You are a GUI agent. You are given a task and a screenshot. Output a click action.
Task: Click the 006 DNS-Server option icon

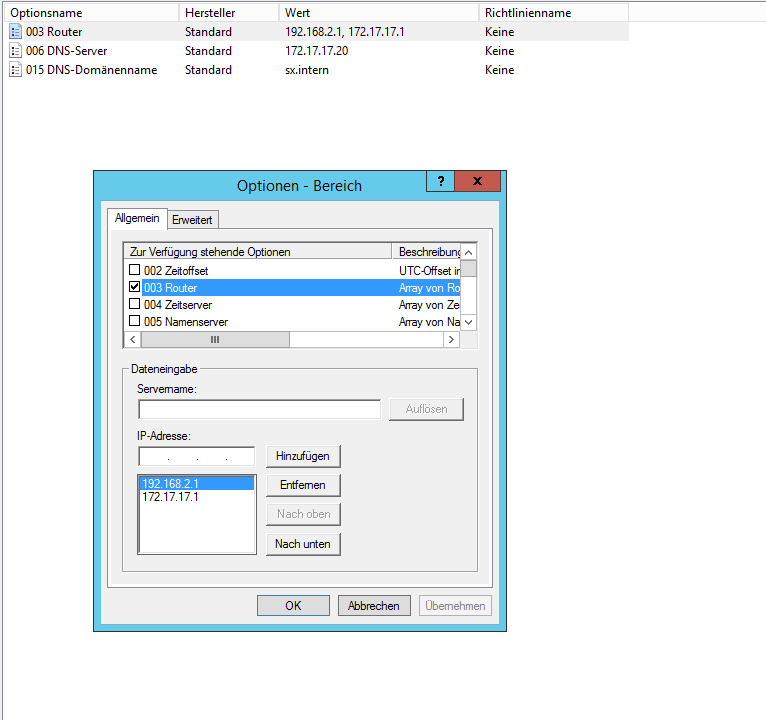pos(16,51)
